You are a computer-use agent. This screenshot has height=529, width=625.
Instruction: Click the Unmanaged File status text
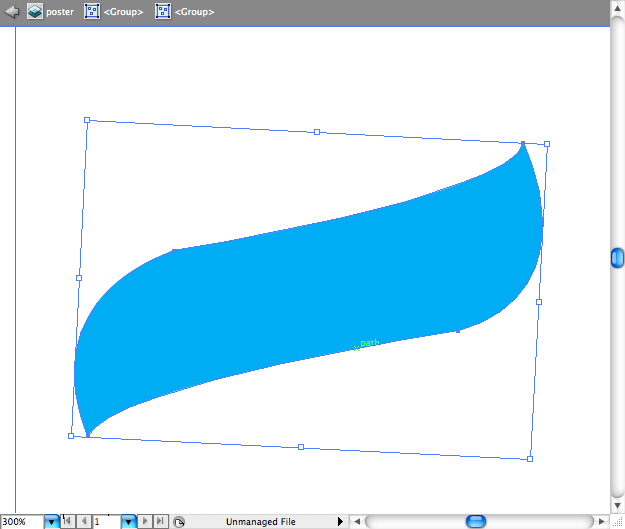coord(261,522)
